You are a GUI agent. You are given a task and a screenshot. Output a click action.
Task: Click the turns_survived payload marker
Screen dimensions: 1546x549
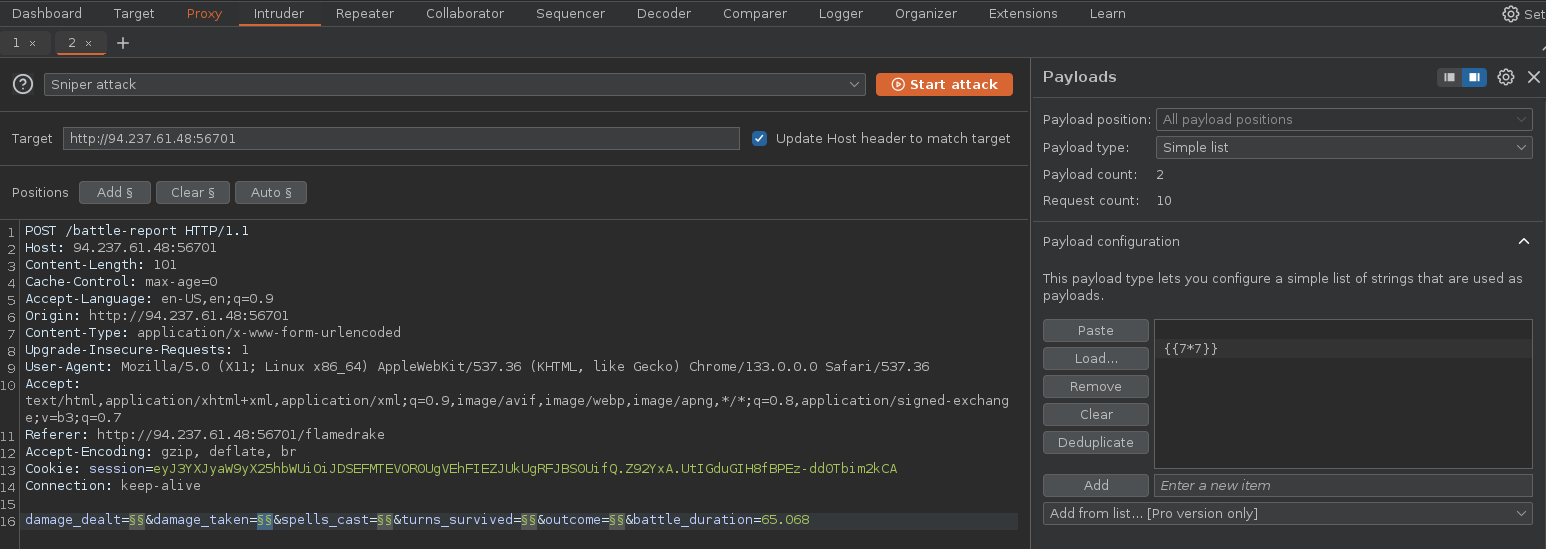[x=529, y=520]
